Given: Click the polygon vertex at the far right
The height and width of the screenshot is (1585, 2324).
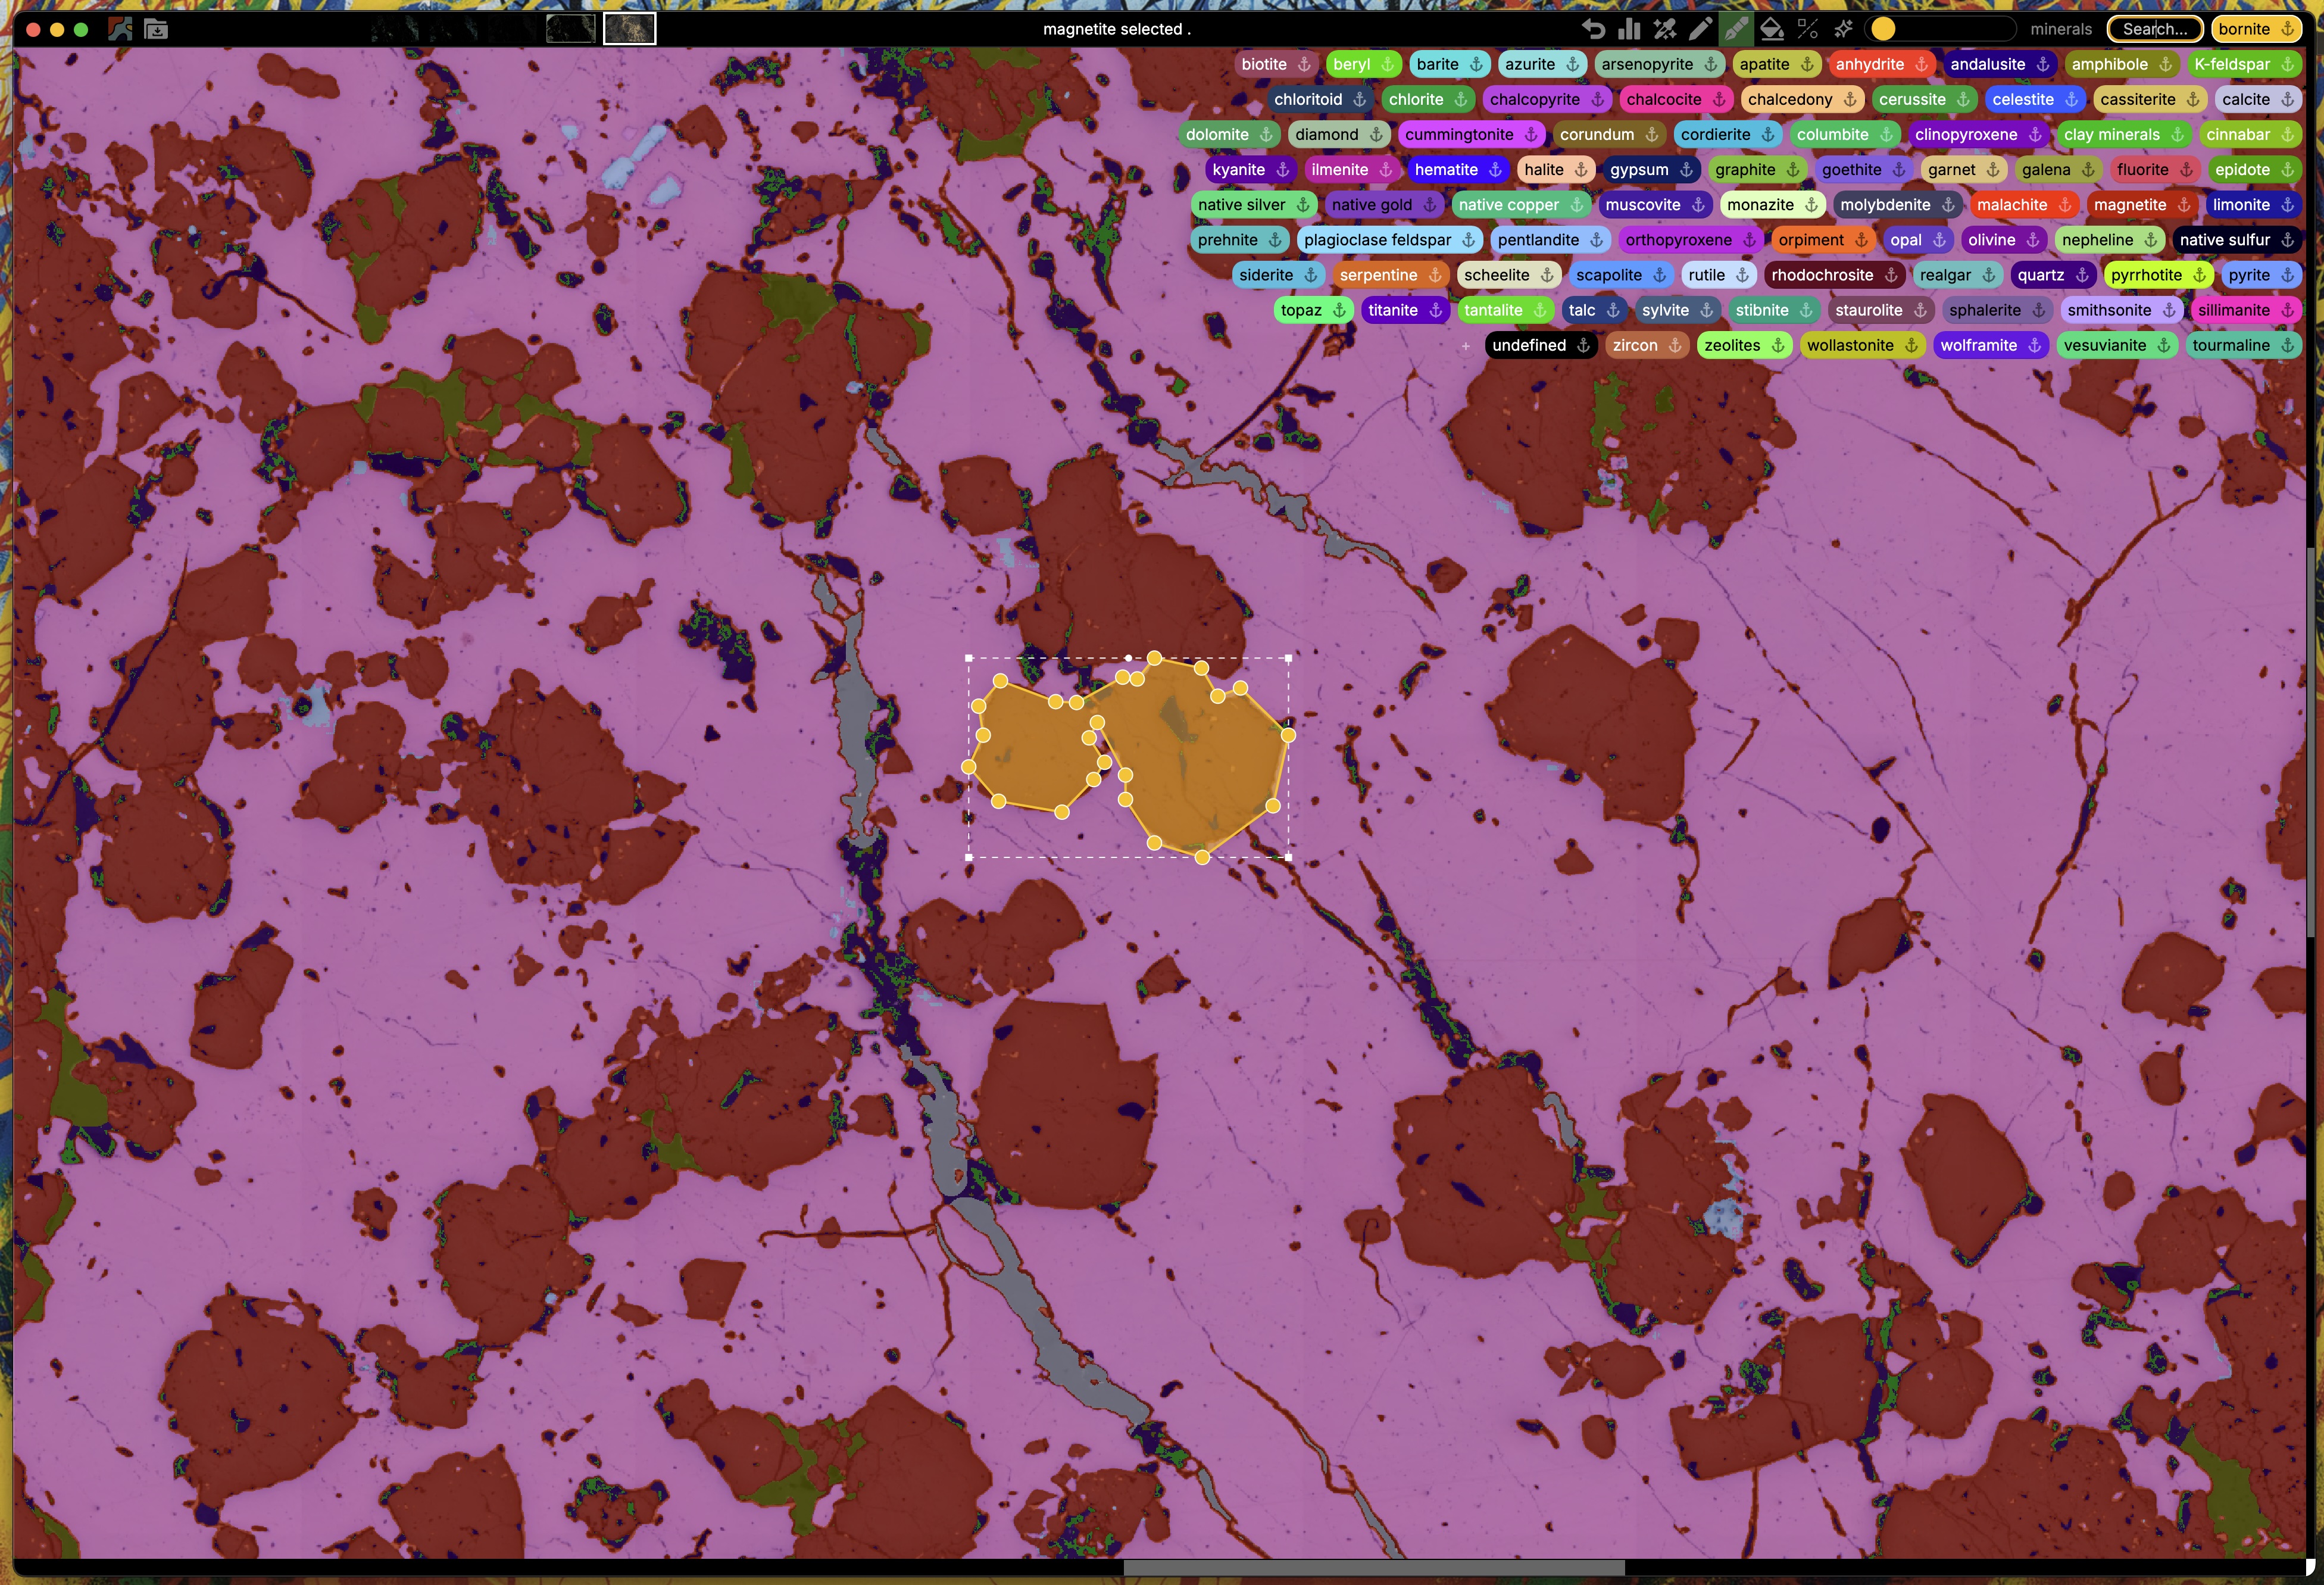Looking at the screenshot, I should click(1288, 735).
